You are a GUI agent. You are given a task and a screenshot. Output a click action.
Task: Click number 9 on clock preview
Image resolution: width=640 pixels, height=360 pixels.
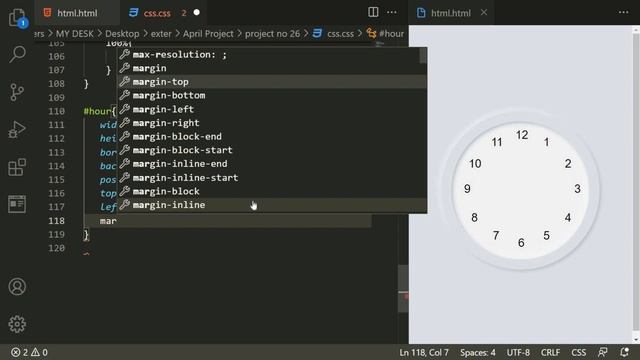click(x=467, y=189)
